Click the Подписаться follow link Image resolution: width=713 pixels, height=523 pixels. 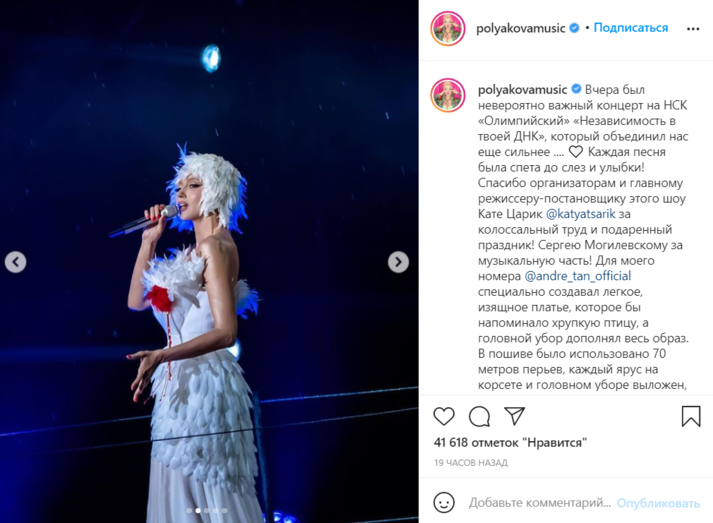coord(631,28)
